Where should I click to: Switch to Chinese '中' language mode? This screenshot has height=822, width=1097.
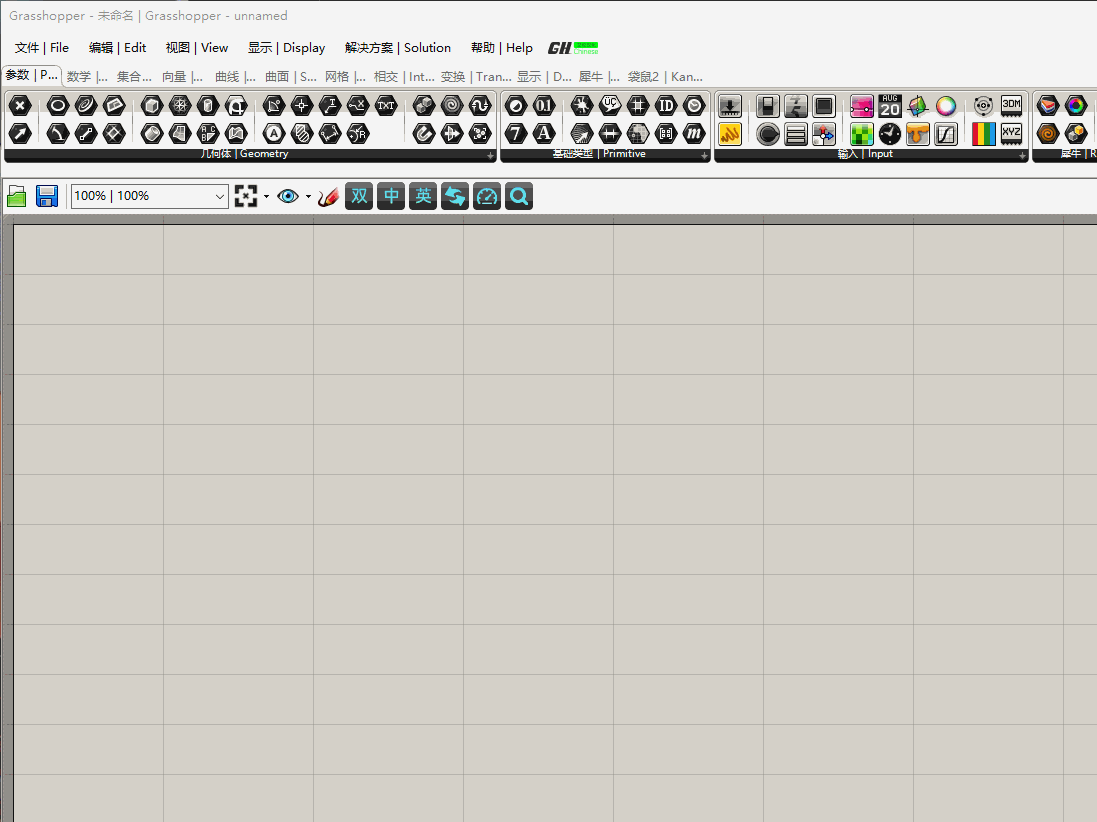(x=391, y=196)
